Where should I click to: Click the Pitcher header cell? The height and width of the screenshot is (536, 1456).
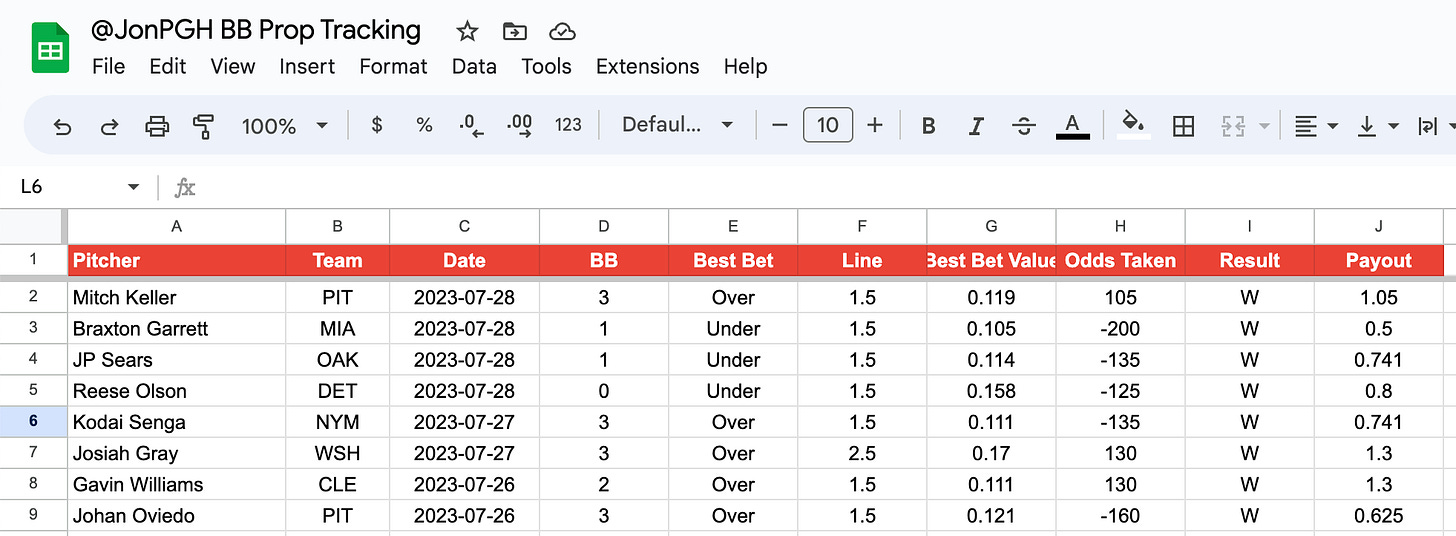click(x=177, y=260)
